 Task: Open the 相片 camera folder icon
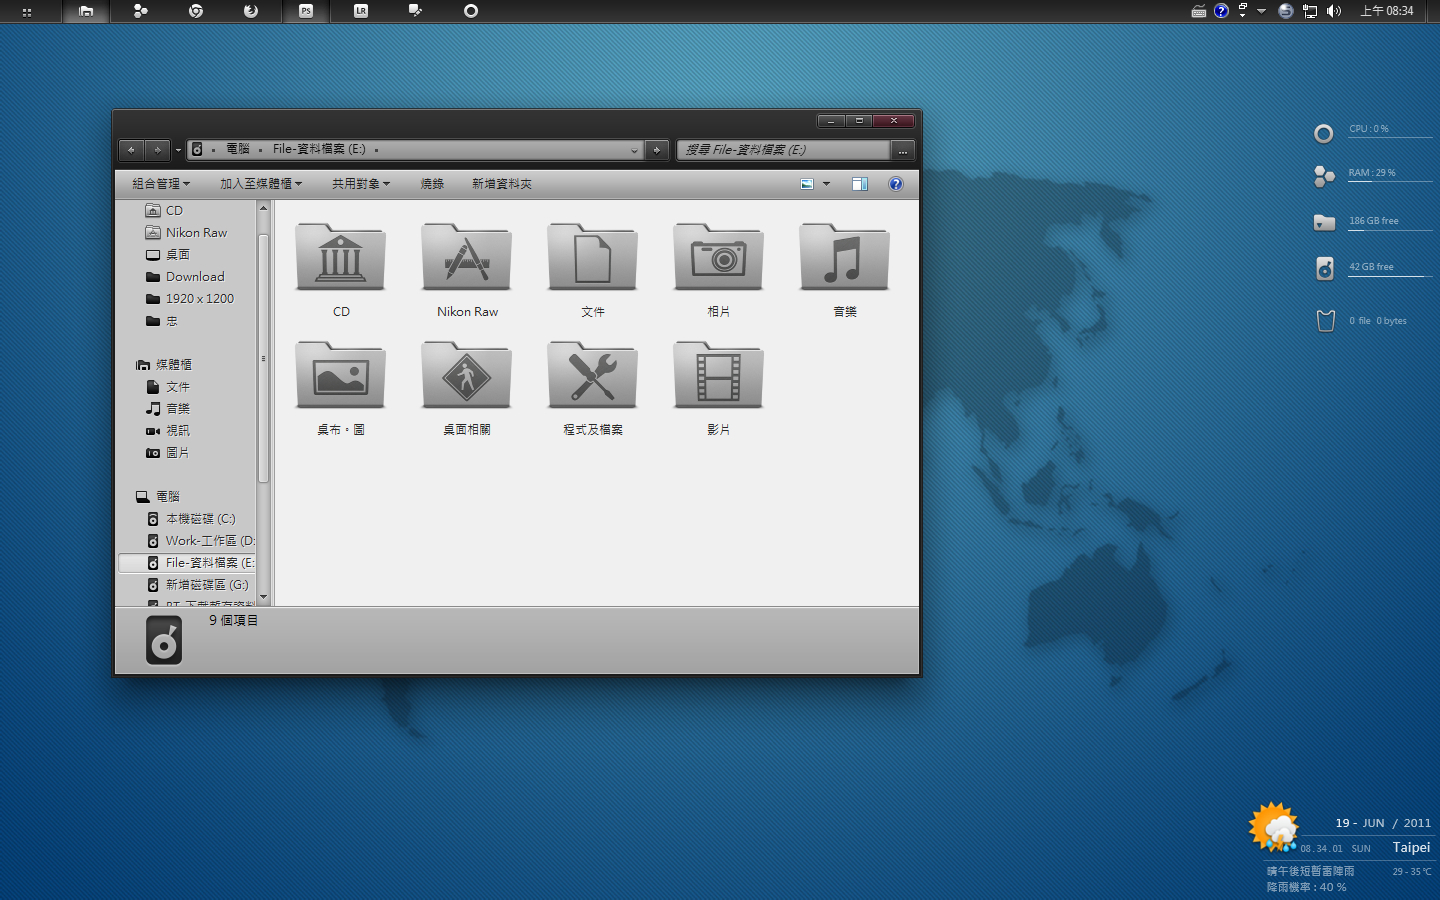[x=719, y=257]
